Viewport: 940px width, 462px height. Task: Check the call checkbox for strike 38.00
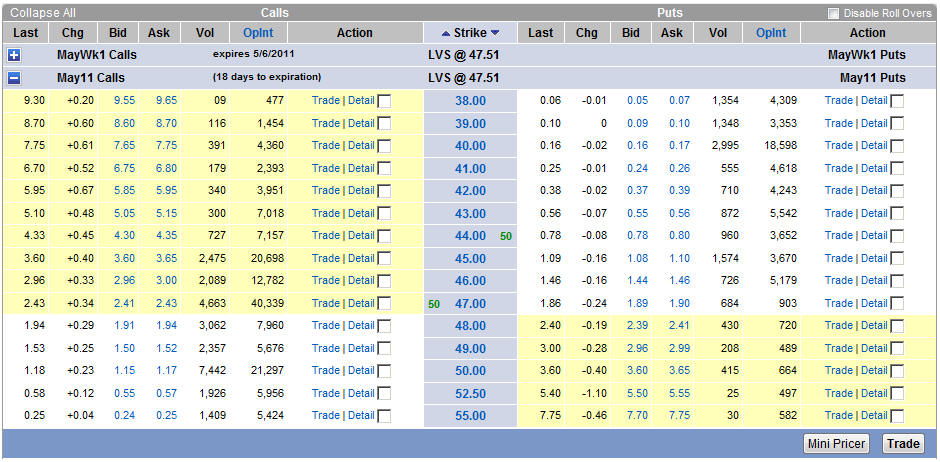pos(385,101)
